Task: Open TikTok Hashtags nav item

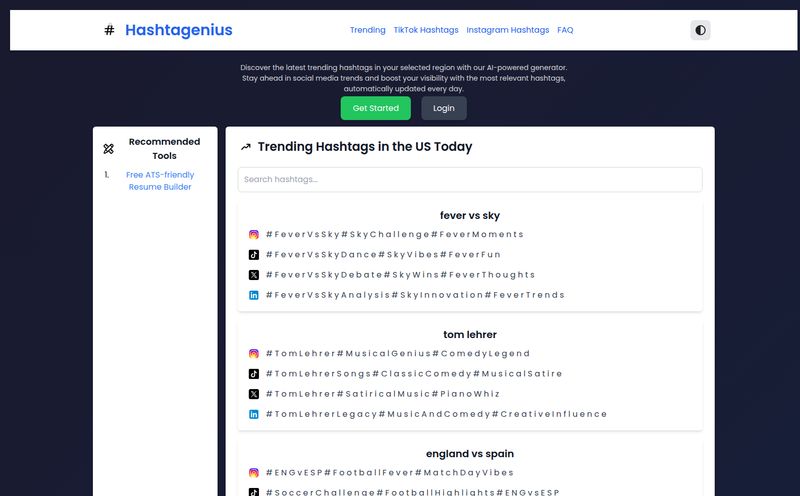Action: pyautogui.click(x=426, y=30)
